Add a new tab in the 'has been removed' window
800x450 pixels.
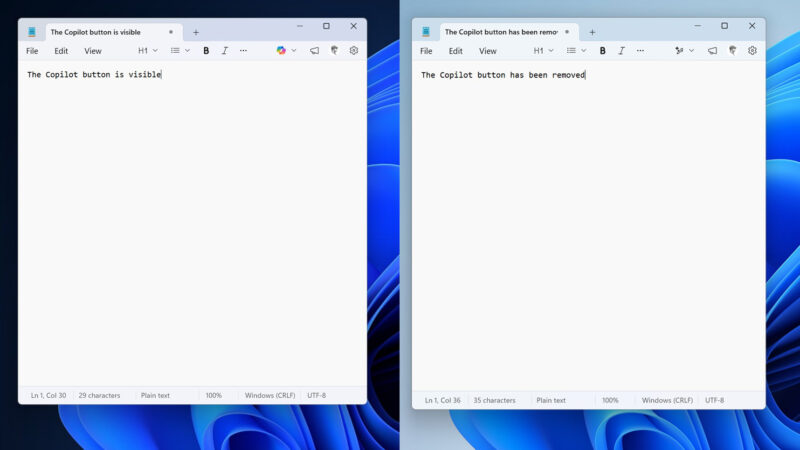pyautogui.click(x=592, y=32)
